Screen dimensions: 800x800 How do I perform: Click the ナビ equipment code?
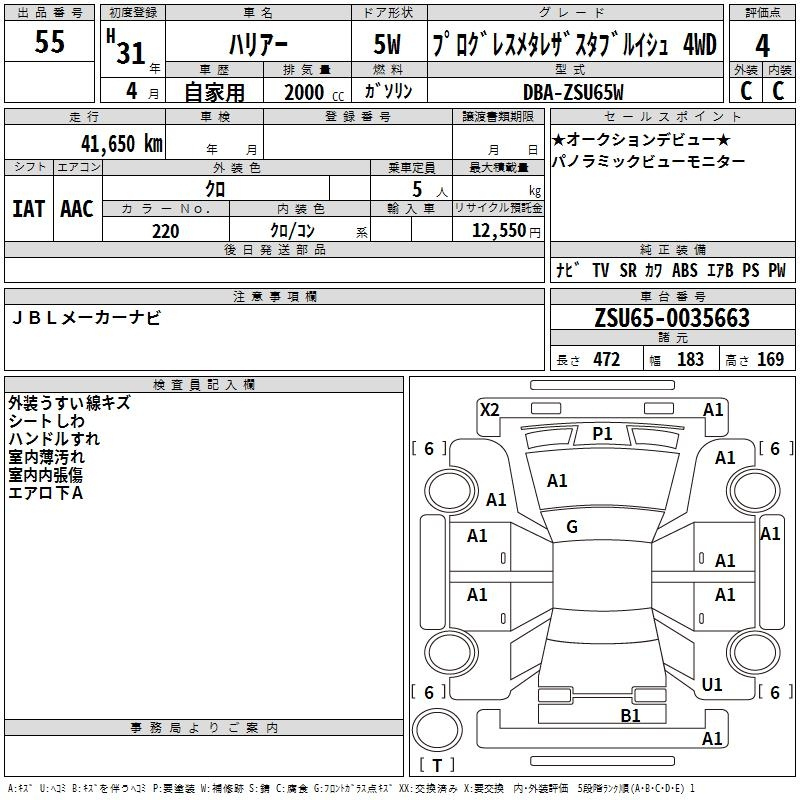pyautogui.click(x=568, y=270)
